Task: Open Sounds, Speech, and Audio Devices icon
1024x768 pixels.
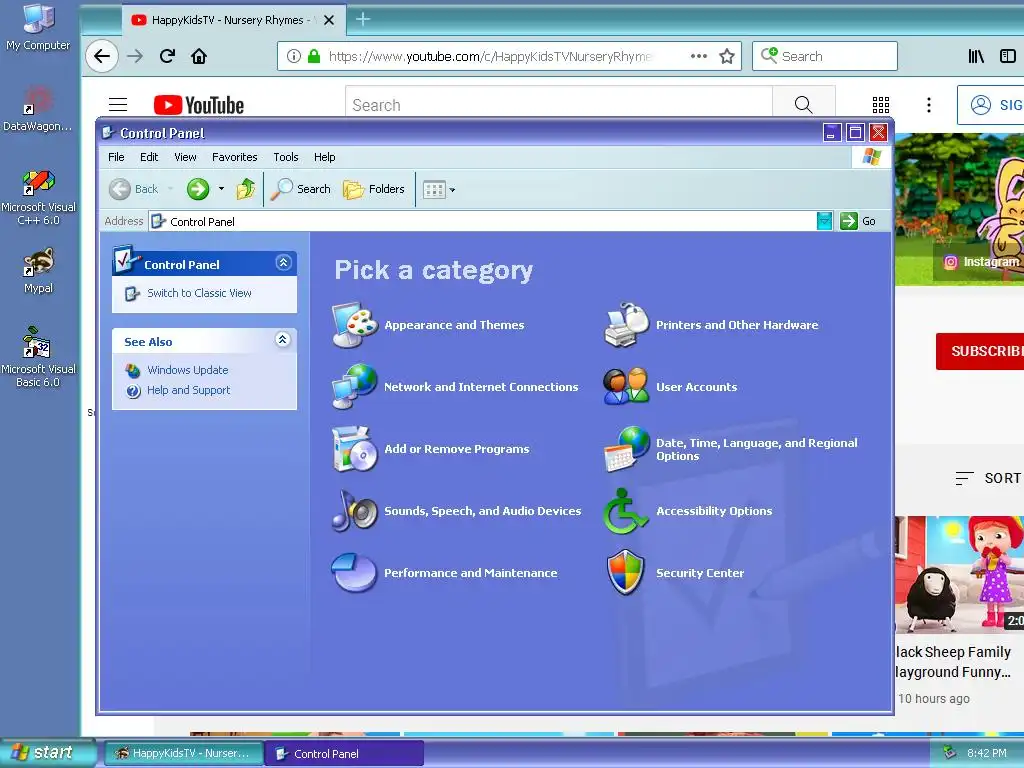Action: [x=355, y=511]
